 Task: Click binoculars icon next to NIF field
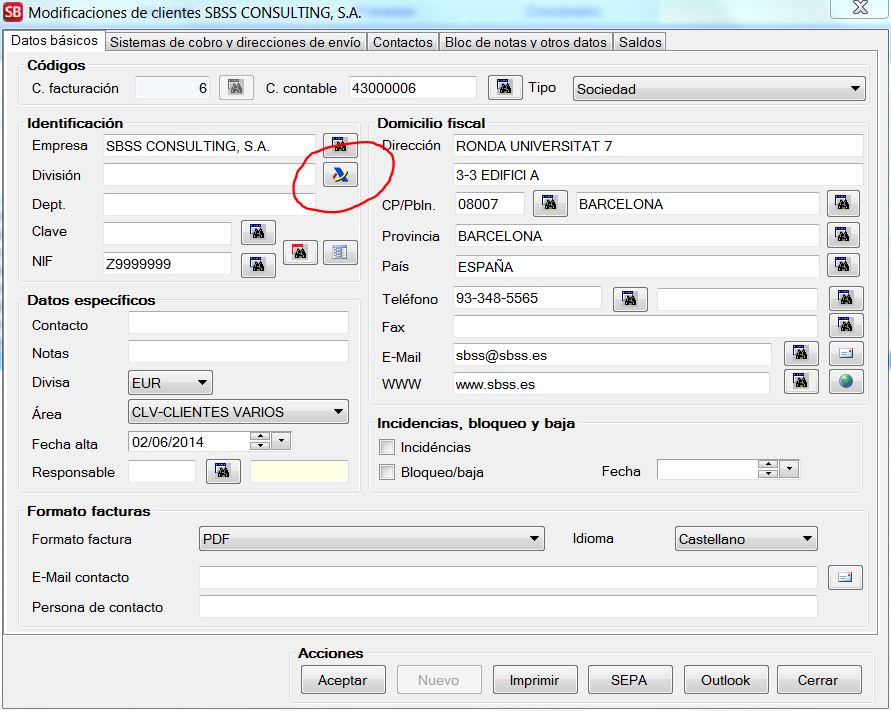pos(258,265)
